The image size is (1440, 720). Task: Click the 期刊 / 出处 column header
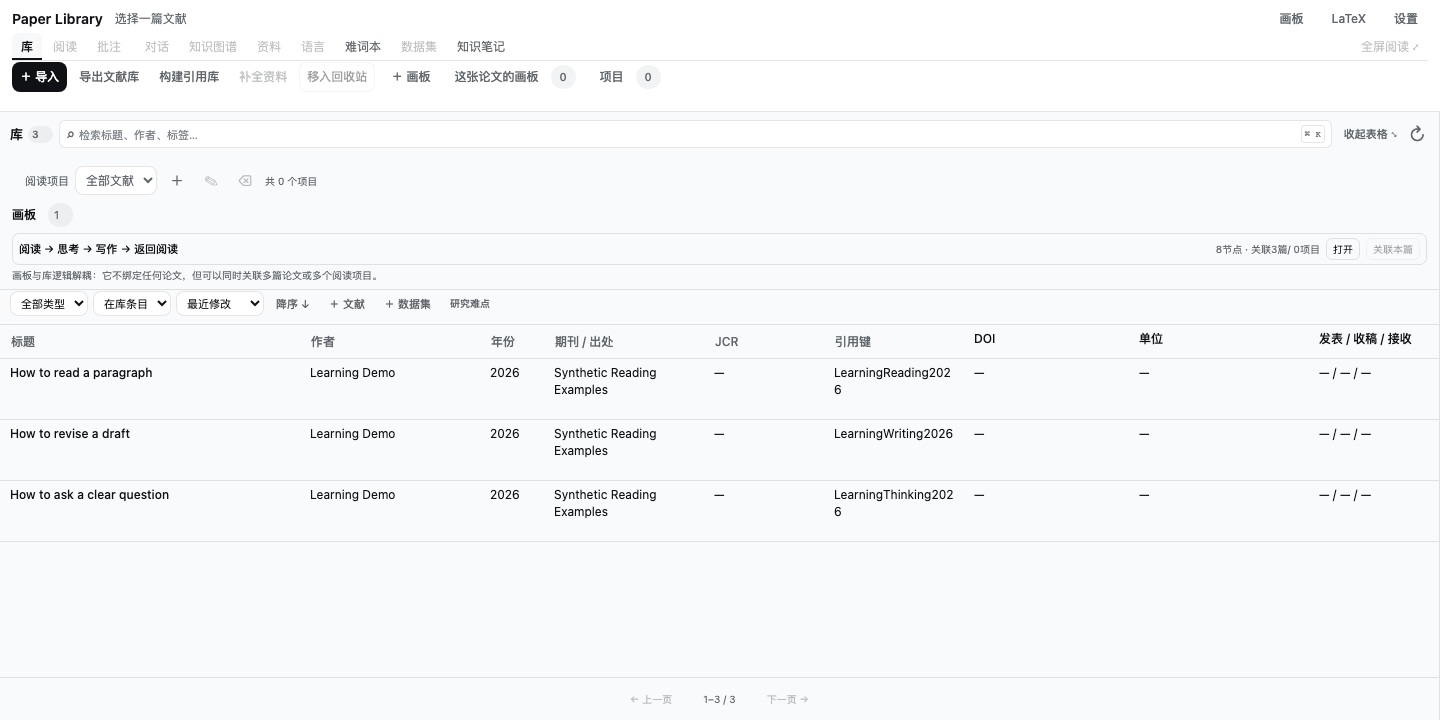584,342
